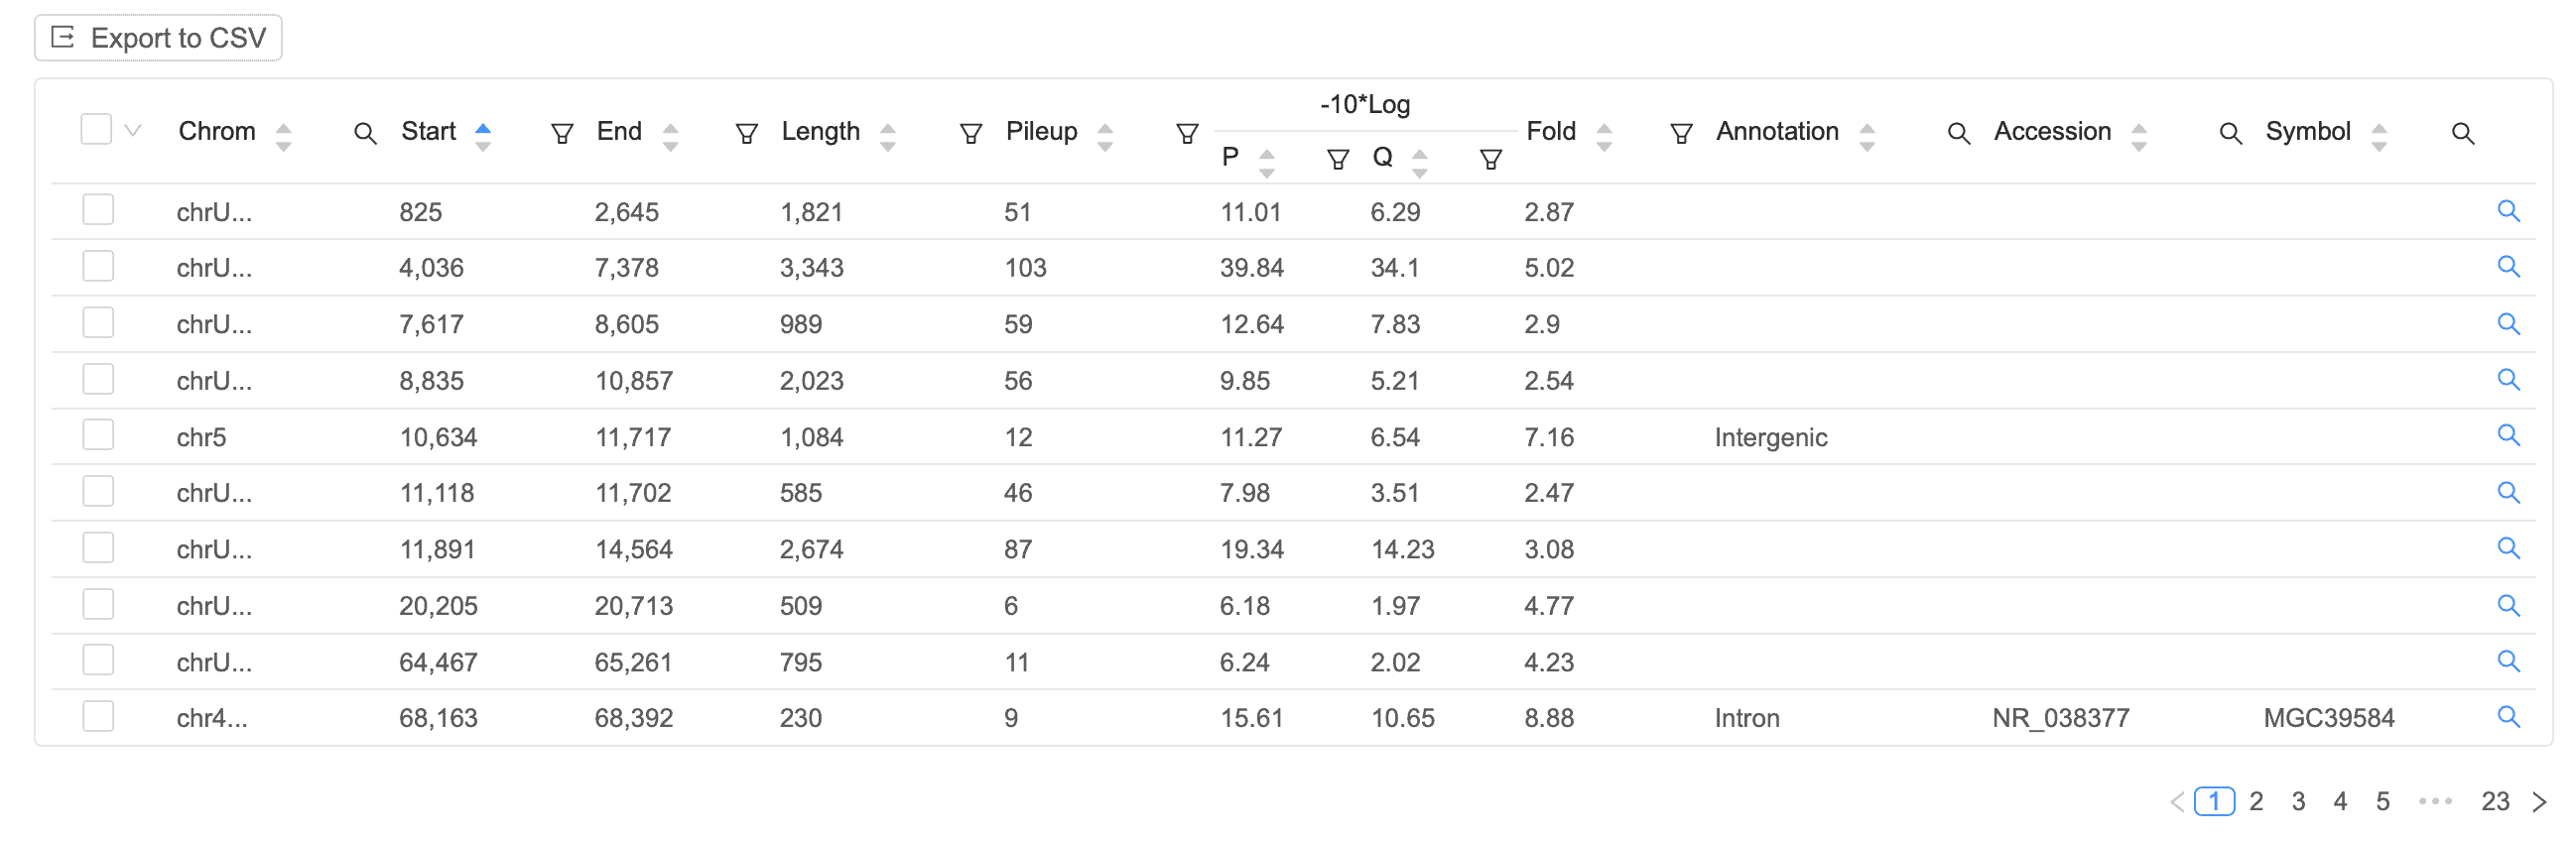Click the pagination ellipsis to jump pages

click(2435, 801)
